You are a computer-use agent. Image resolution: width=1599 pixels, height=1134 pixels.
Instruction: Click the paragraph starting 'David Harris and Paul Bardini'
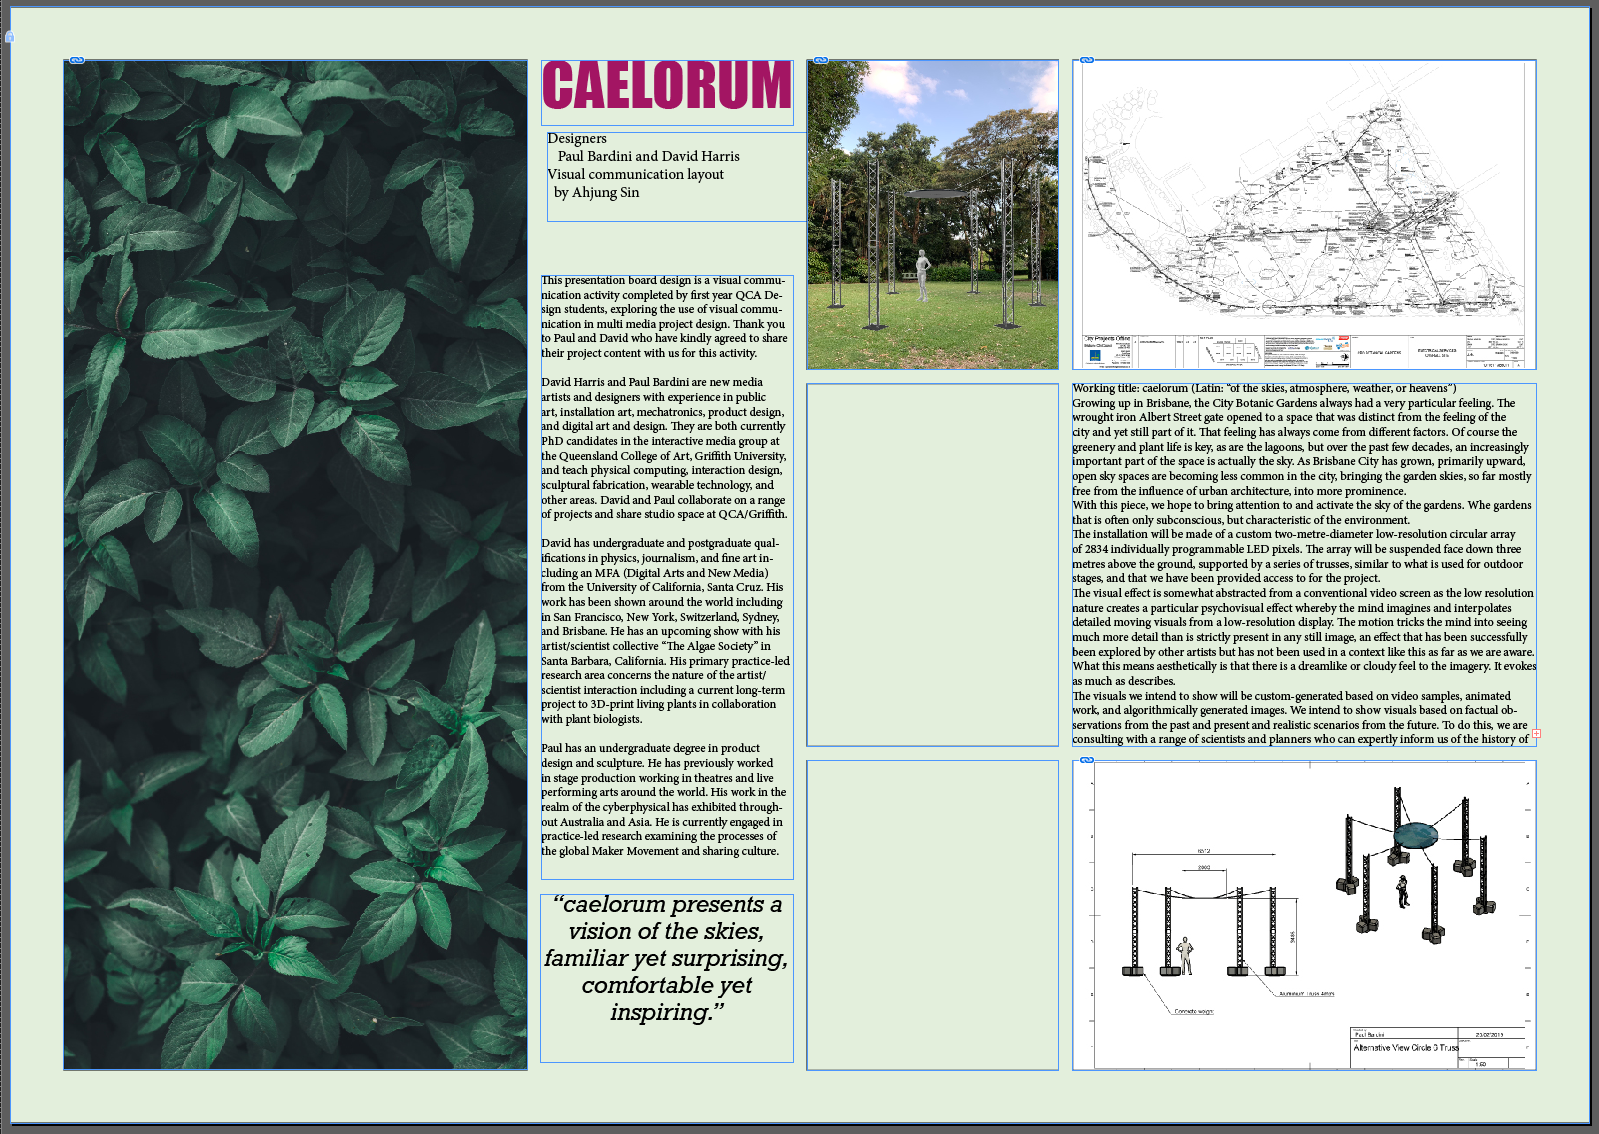click(665, 448)
